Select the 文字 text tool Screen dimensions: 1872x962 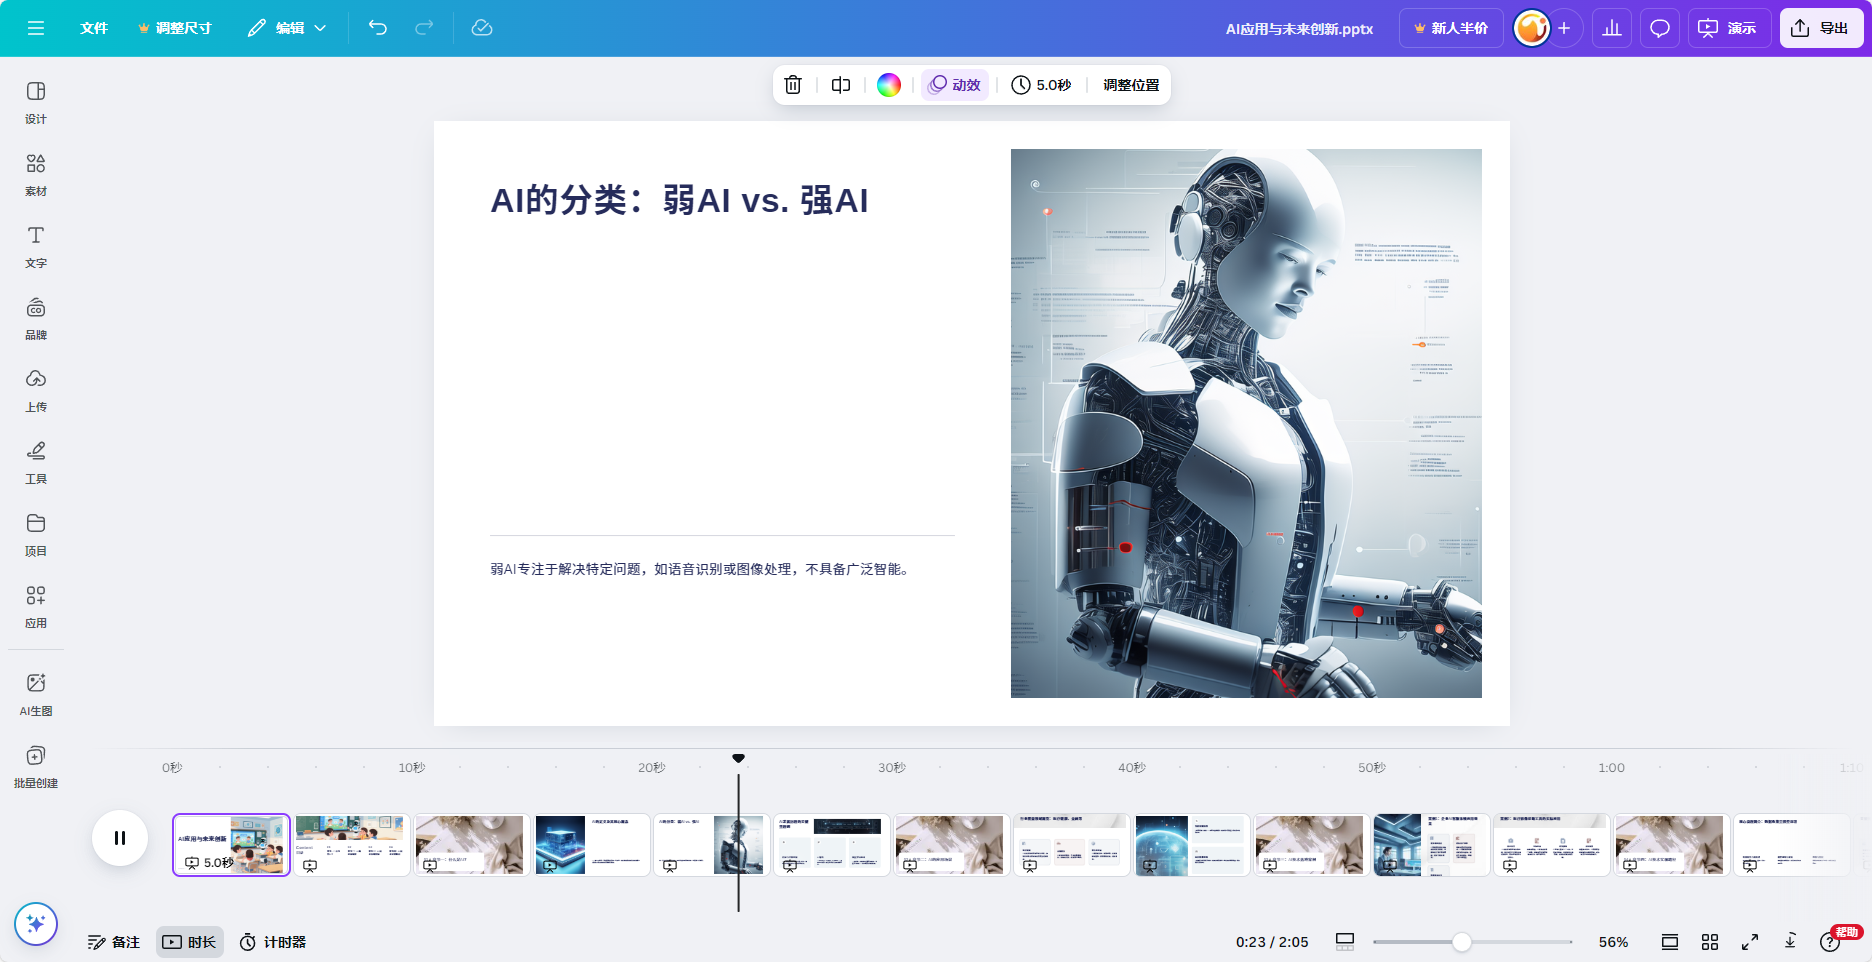tap(35, 246)
